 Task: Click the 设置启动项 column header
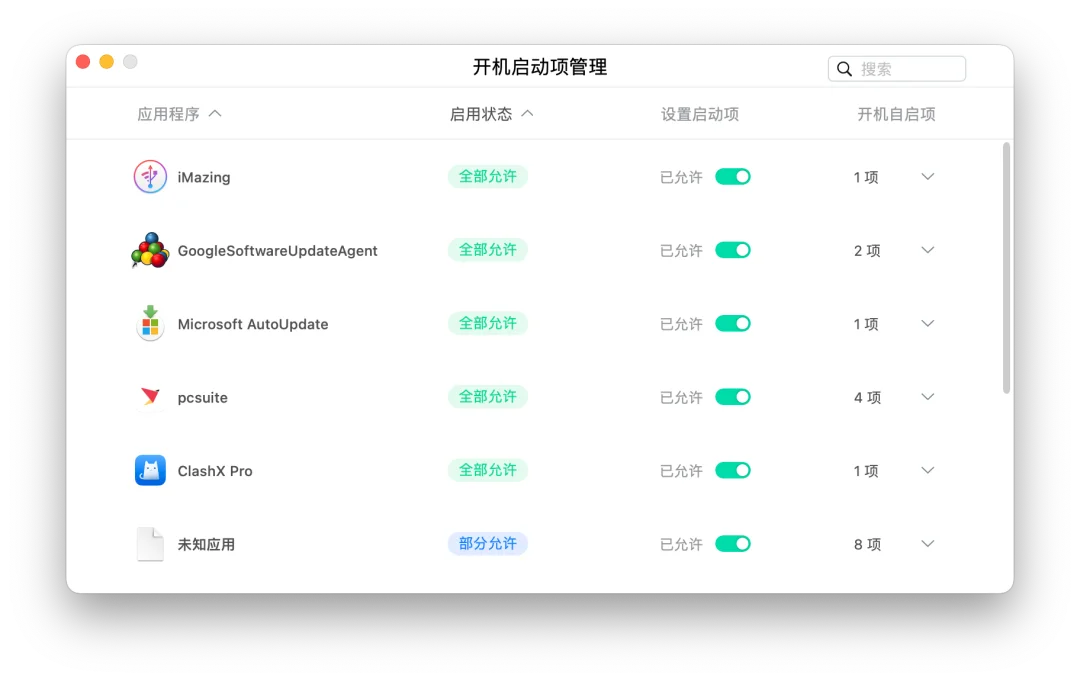(700, 114)
